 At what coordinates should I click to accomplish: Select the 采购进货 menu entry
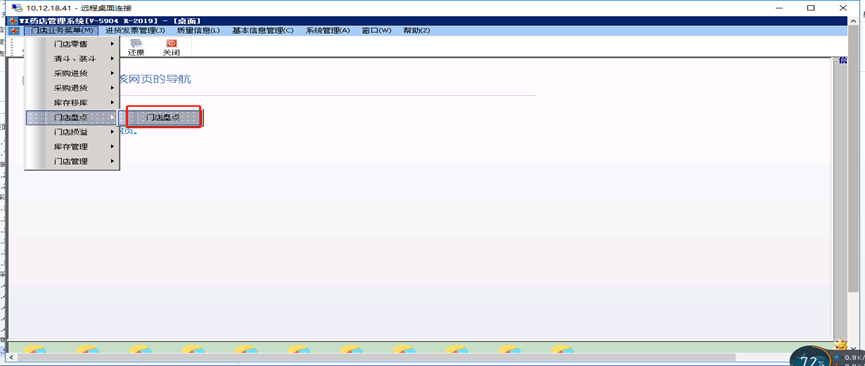pos(72,73)
